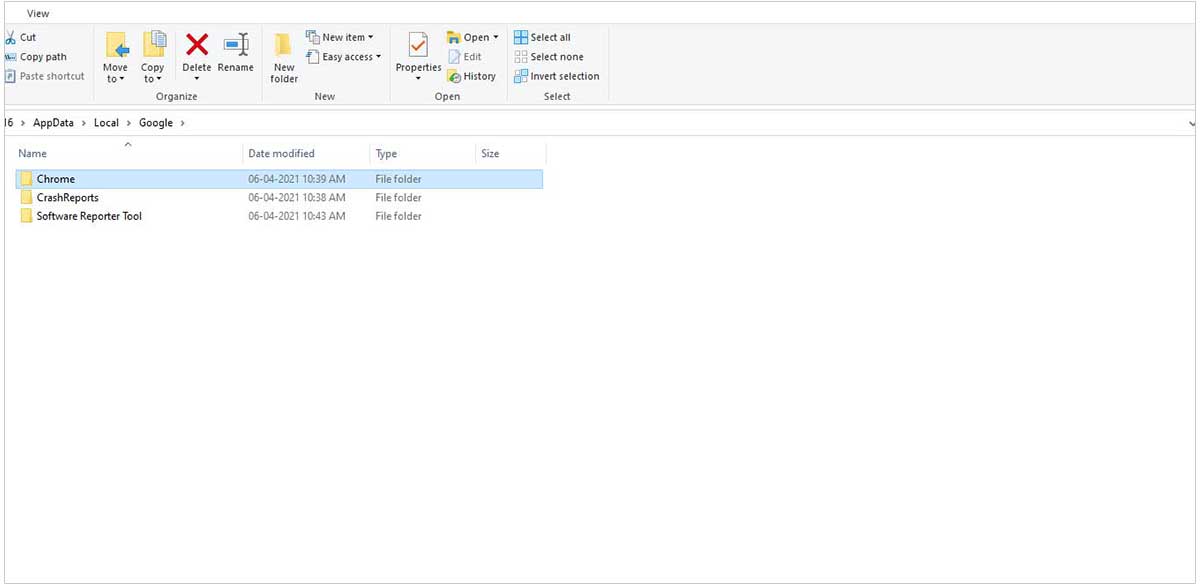The image size is (1200, 586).
Task: Click Select none in ribbon
Action: point(548,57)
